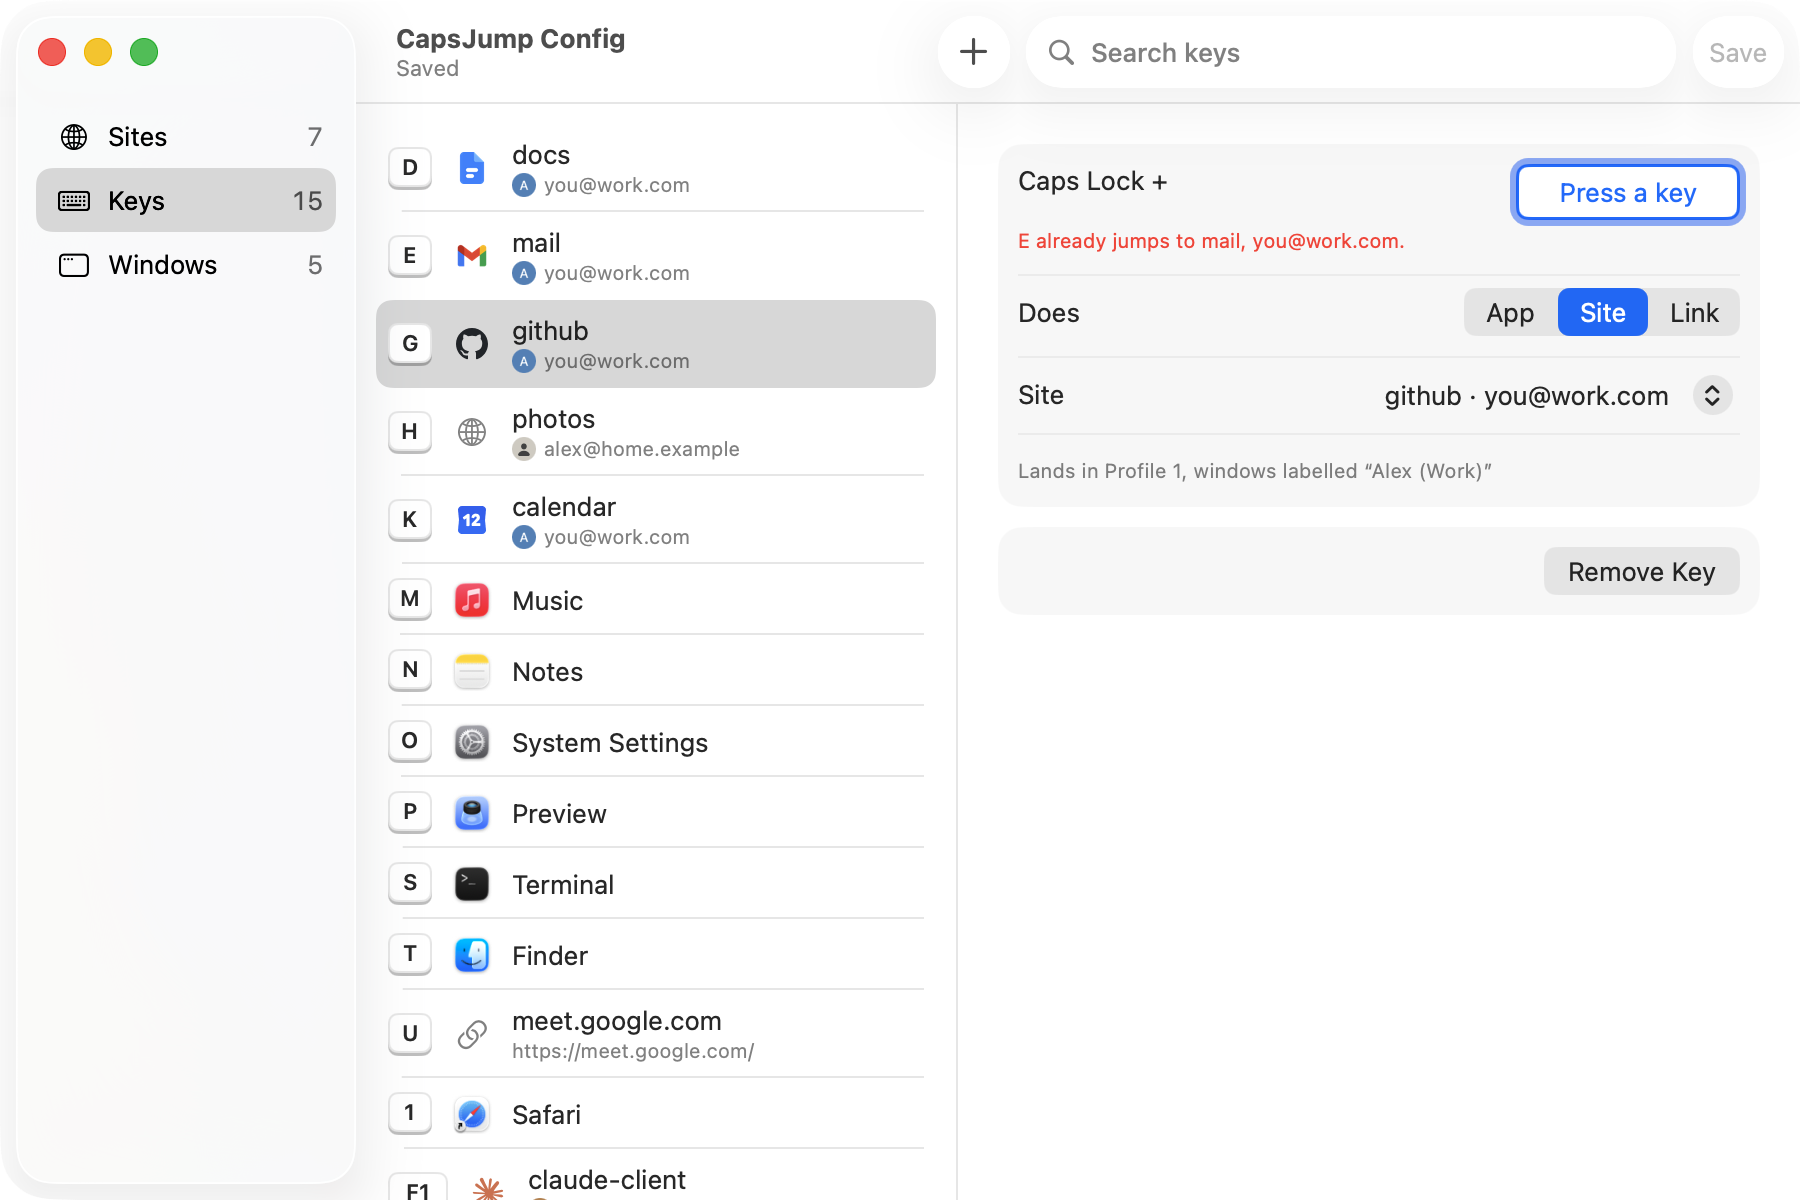
Task: Click the Remove Key button
Action: pyautogui.click(x=1642, y=571)
